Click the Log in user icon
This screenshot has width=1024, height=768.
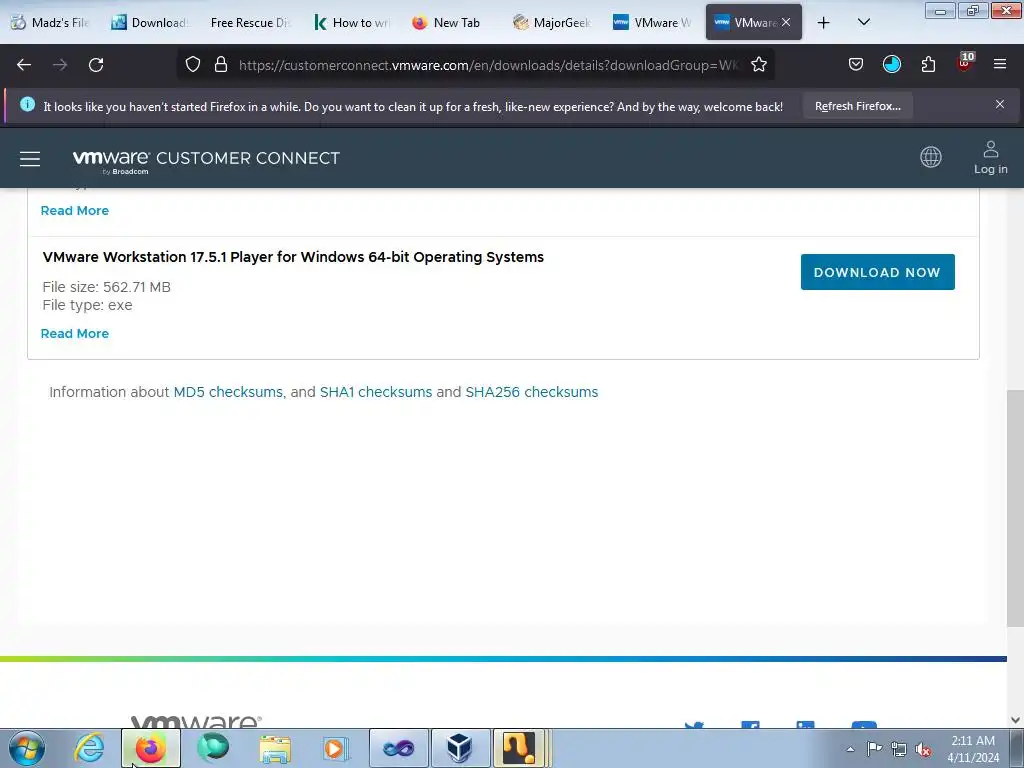coord(991,157)
